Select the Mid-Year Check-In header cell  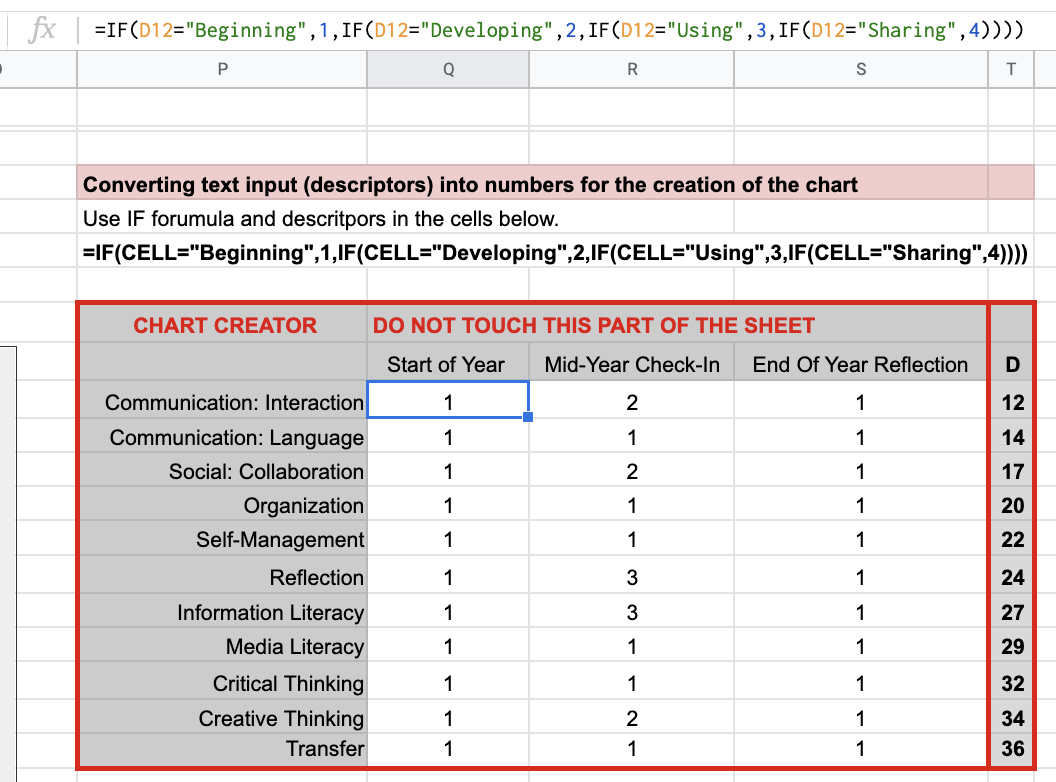632,365
